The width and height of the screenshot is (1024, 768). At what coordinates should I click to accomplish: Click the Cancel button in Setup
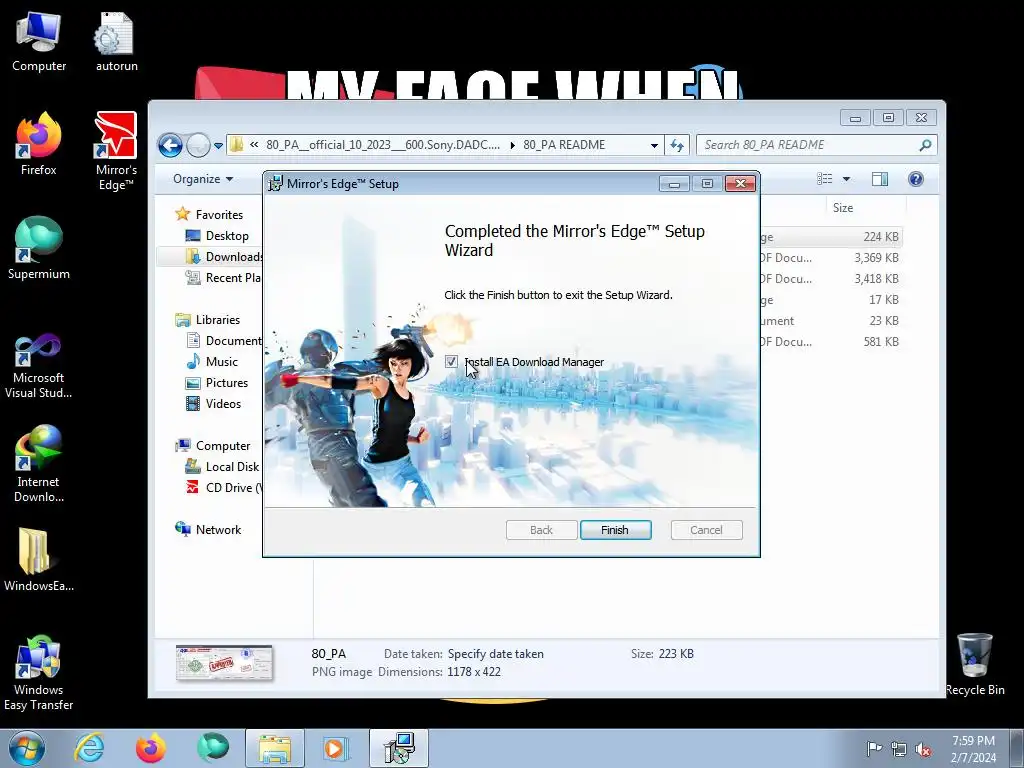[x=706, y=530]
